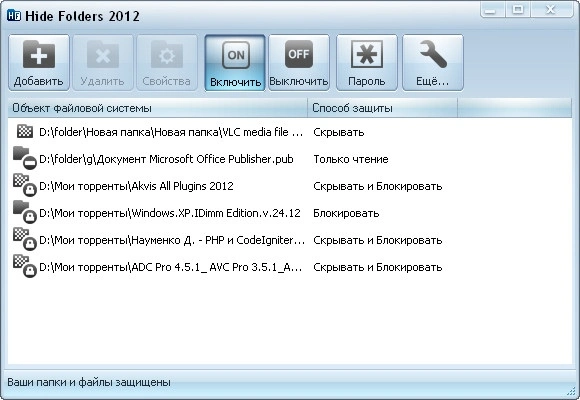Click the hidden checkered icon of VLC row
Screen dimensions: 580x400
(25, 131)
